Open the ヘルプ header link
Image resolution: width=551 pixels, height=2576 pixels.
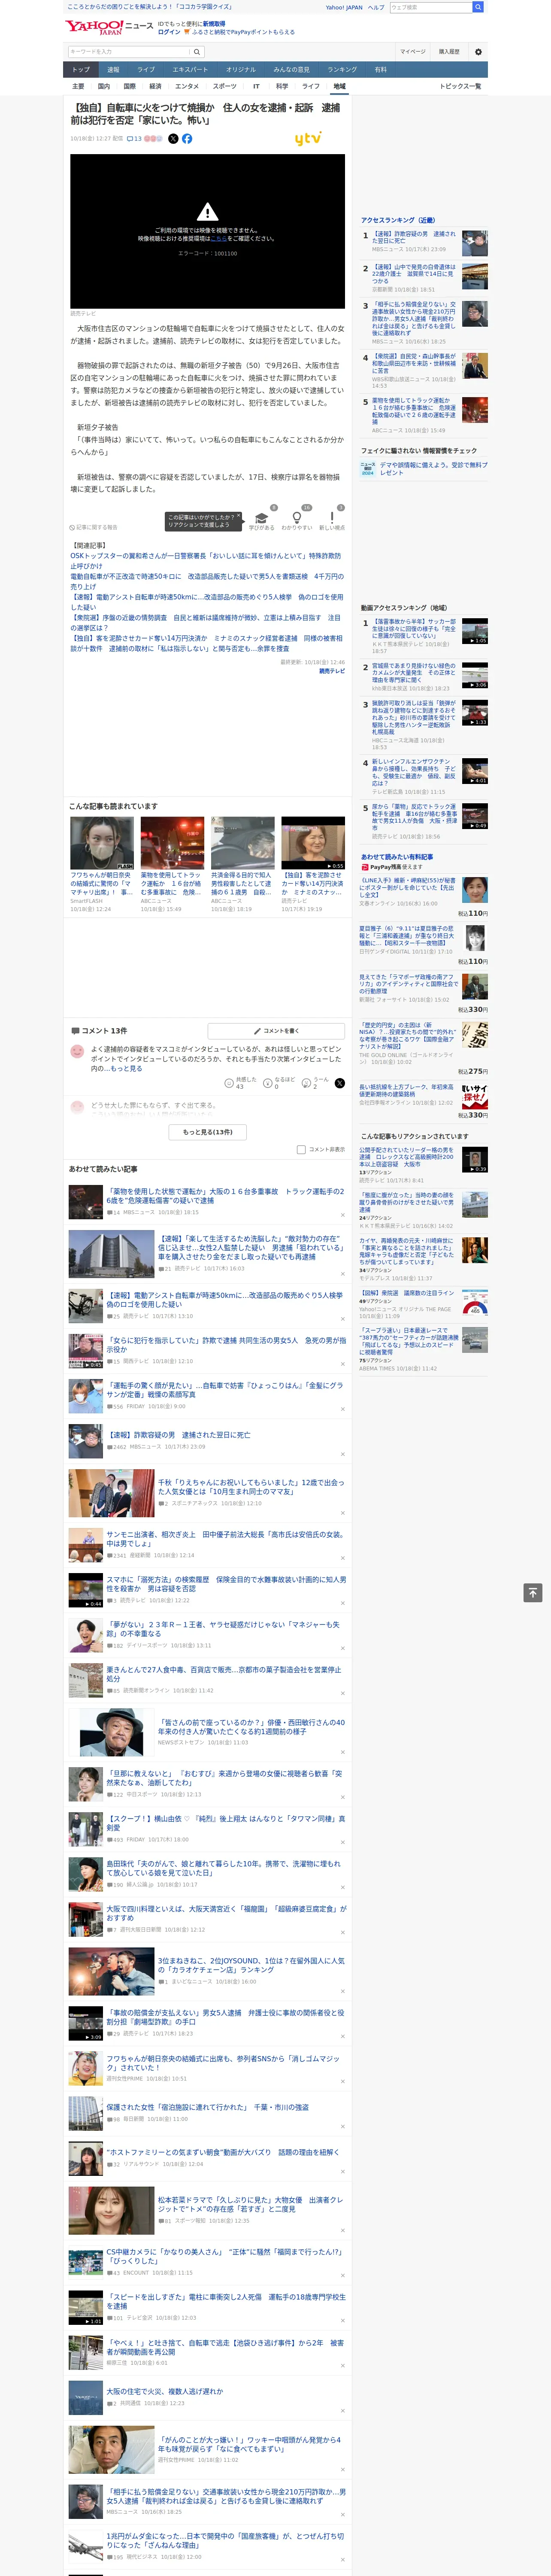coord(376,7)
